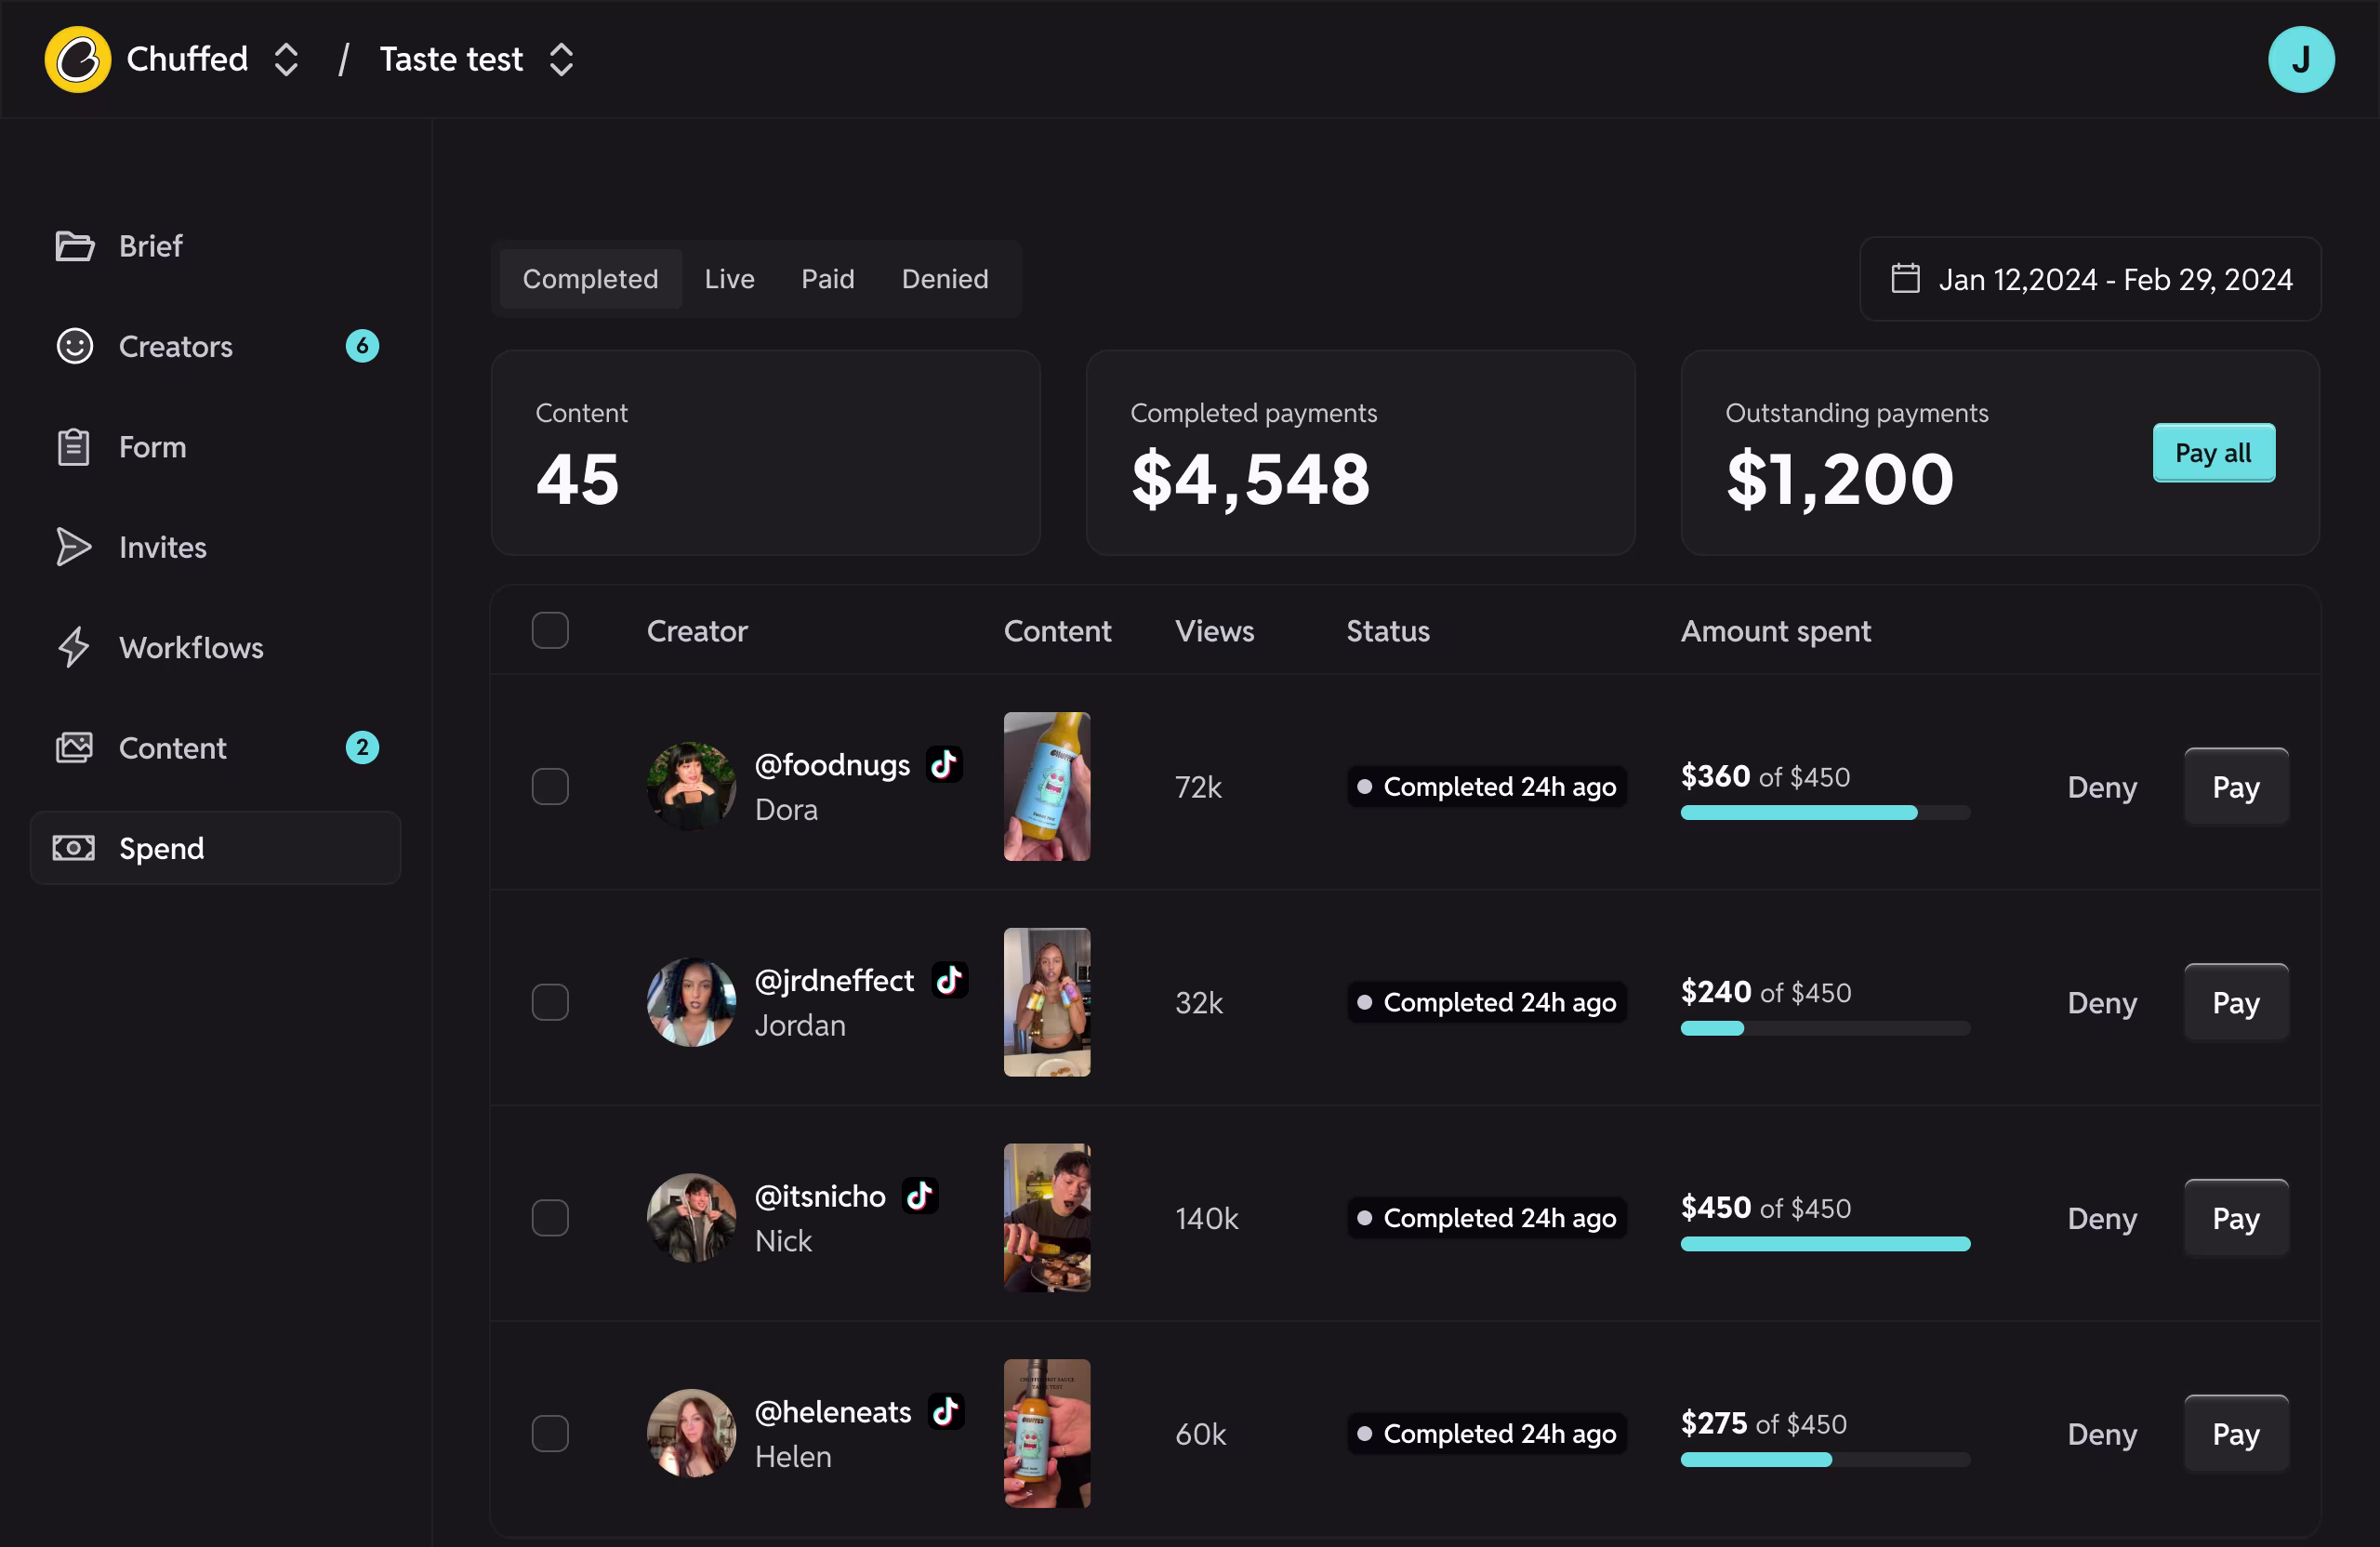This screenshot has width=2380, height=1547.
Task: Open the Brief folder icon
Action: pyautogui.click(x=74, y=246)
